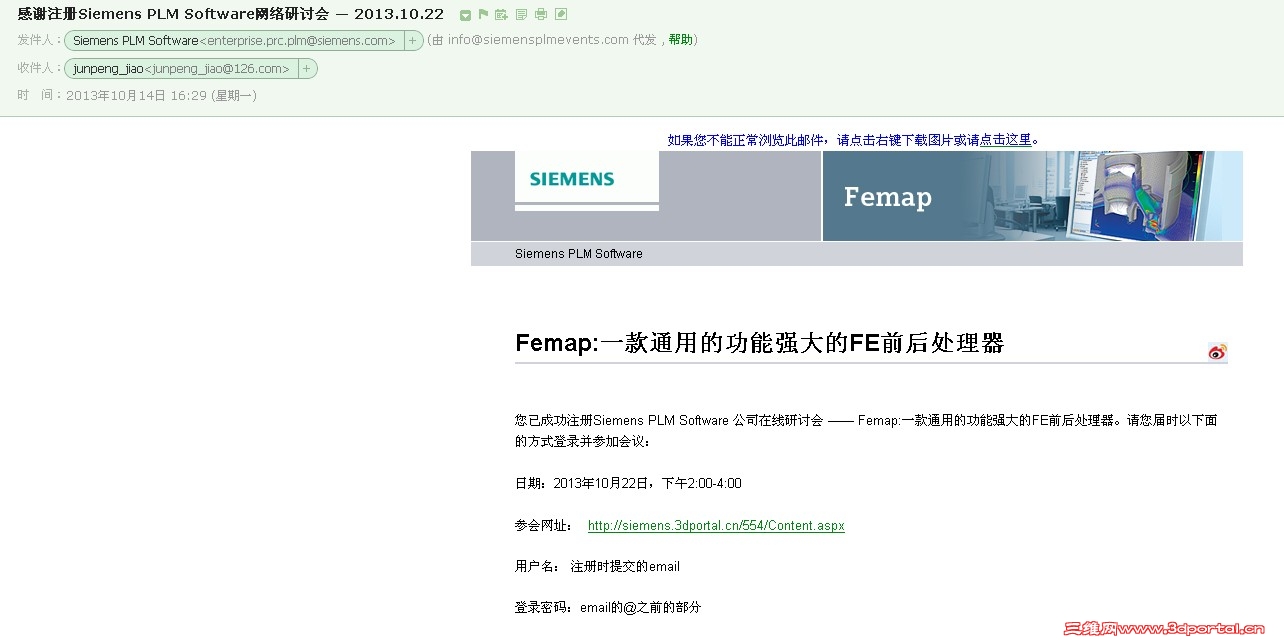Click the 用户名 注册时提交的email line

coord(597,567)
